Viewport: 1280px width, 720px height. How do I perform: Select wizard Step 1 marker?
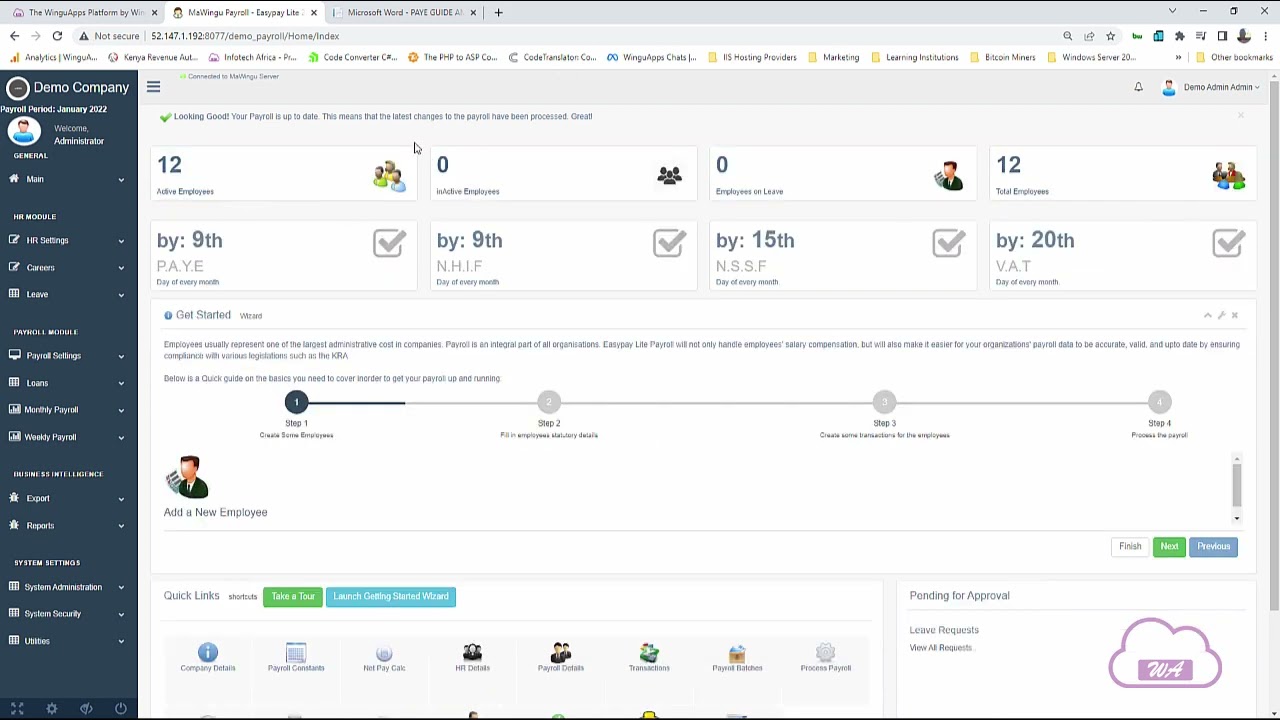[296, 402]
